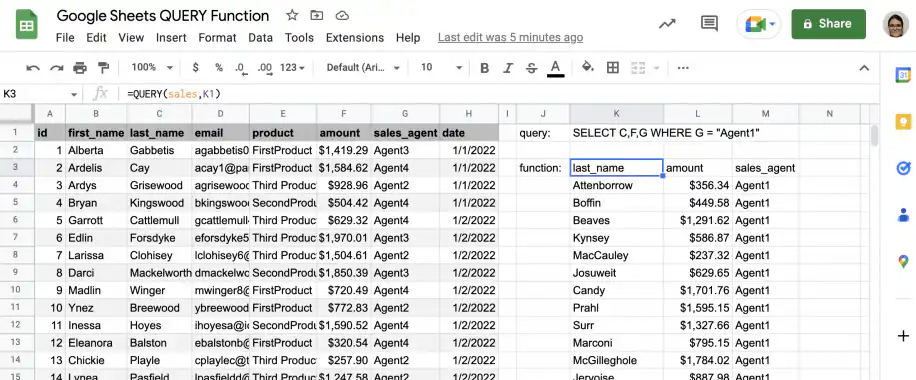Screen dimensions: 916x380
Task: Open the fill color picker
Action: (588, 68)
